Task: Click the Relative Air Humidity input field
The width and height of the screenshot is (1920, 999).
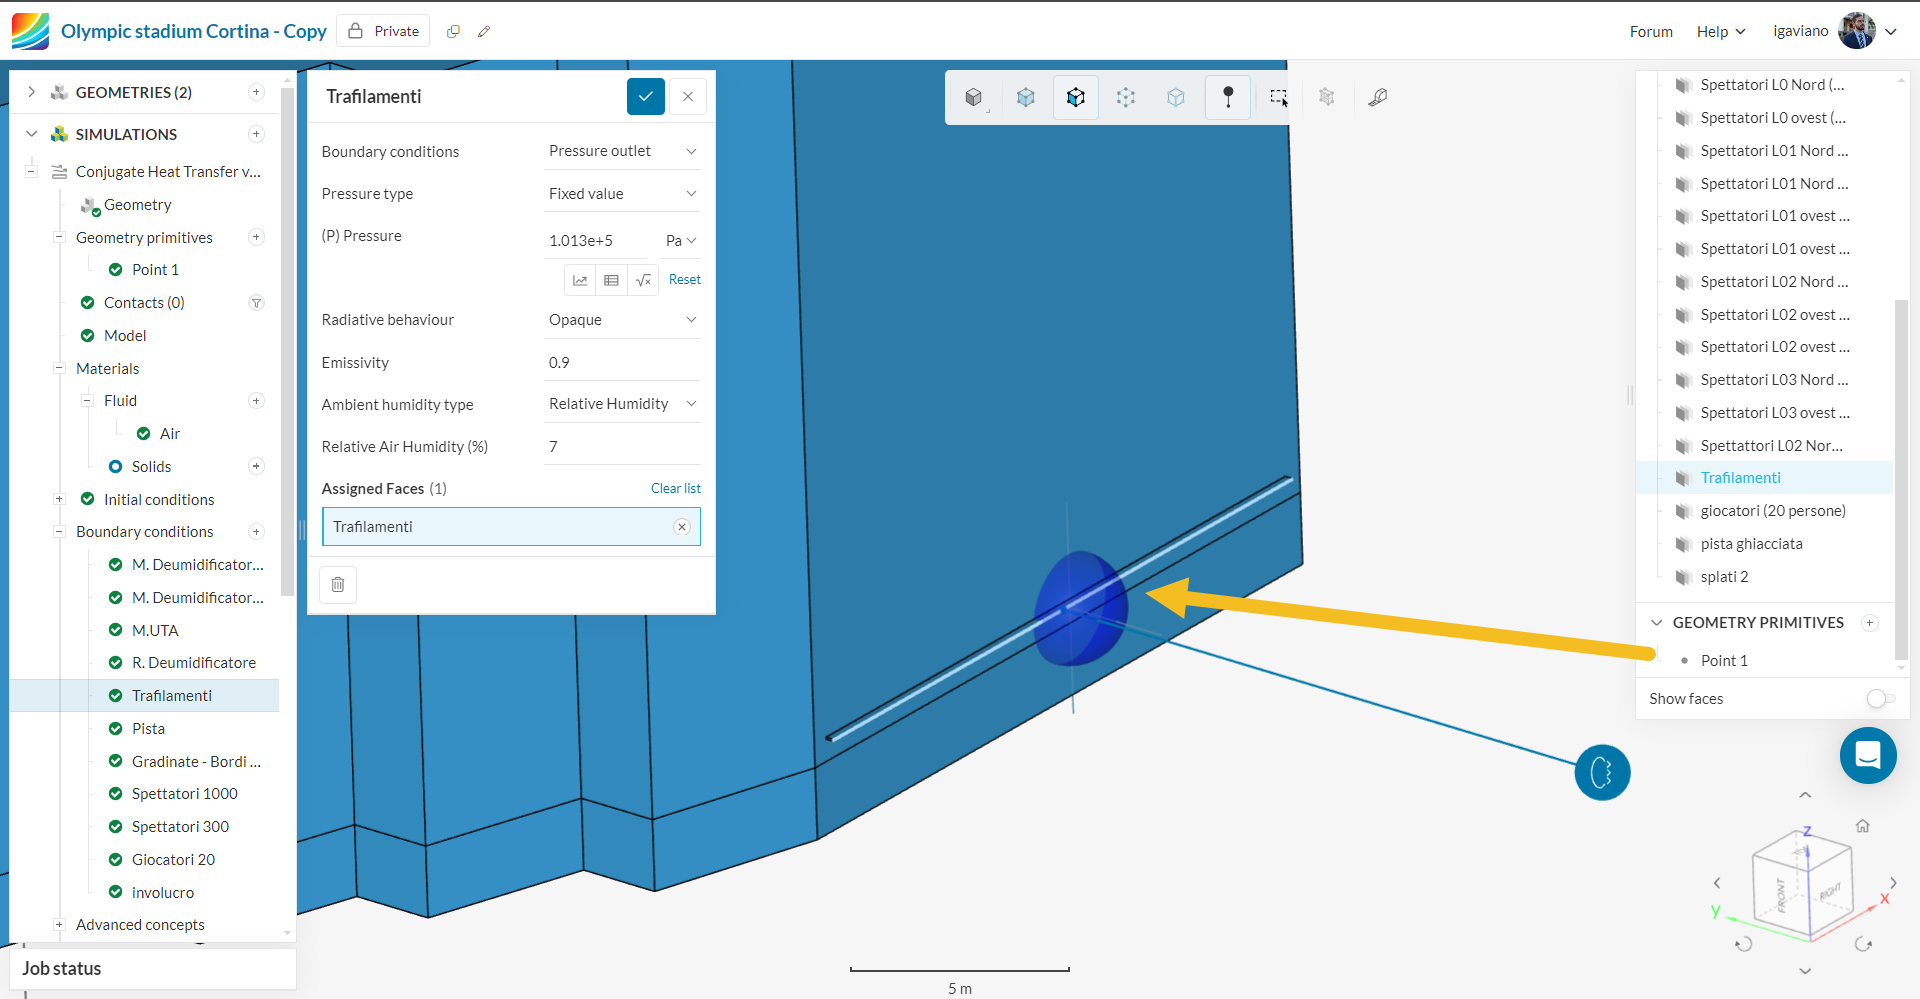Action: click(622, 446)
